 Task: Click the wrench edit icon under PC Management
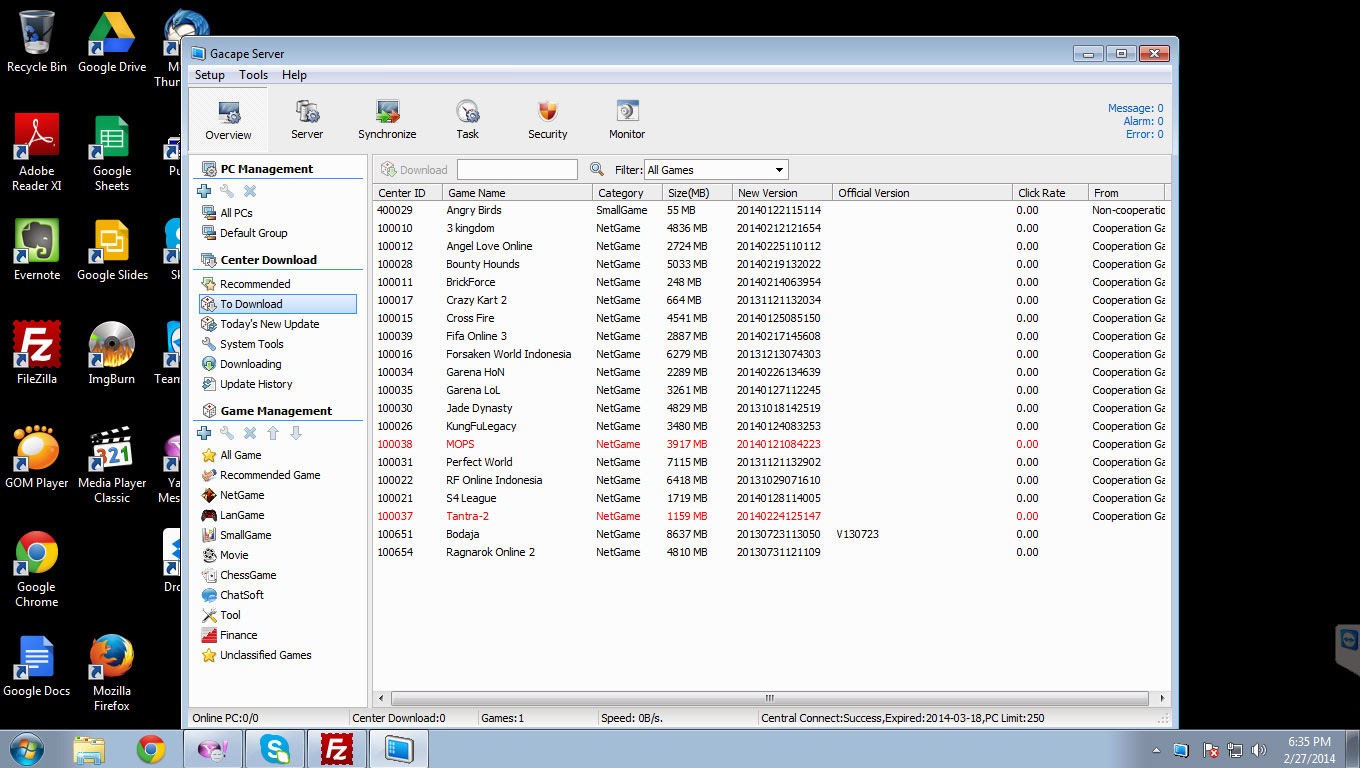point(227,191)
